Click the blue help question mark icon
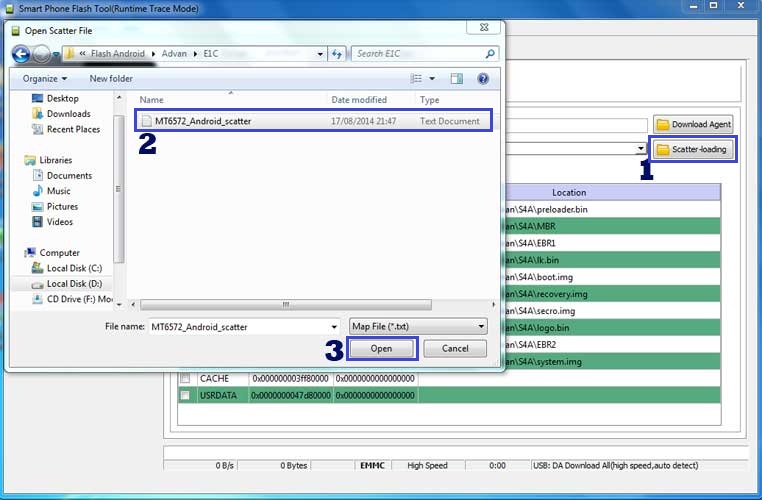The width and height of the screenshot is (762, 500). pyautogui.click(x=483, y=79)
